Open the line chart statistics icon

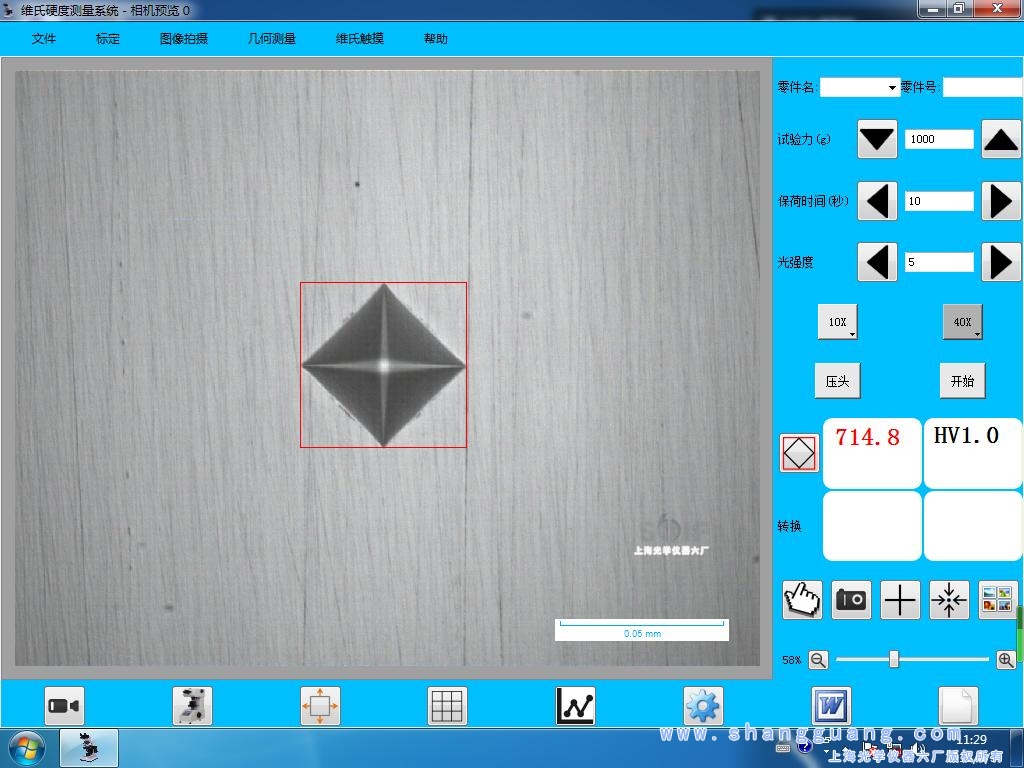click(575, 706)
